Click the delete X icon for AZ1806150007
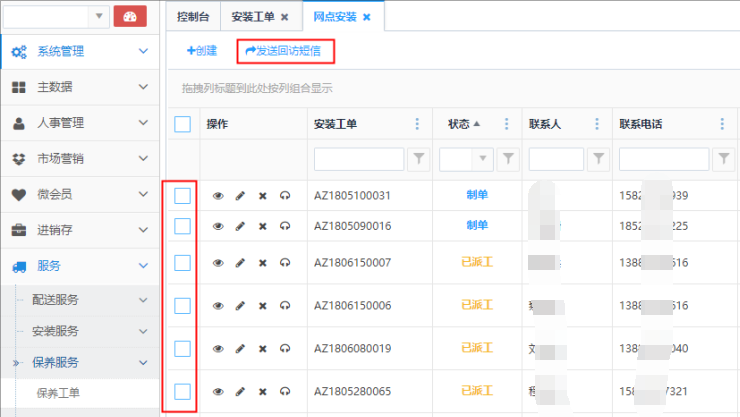 [x=263, y=263]
